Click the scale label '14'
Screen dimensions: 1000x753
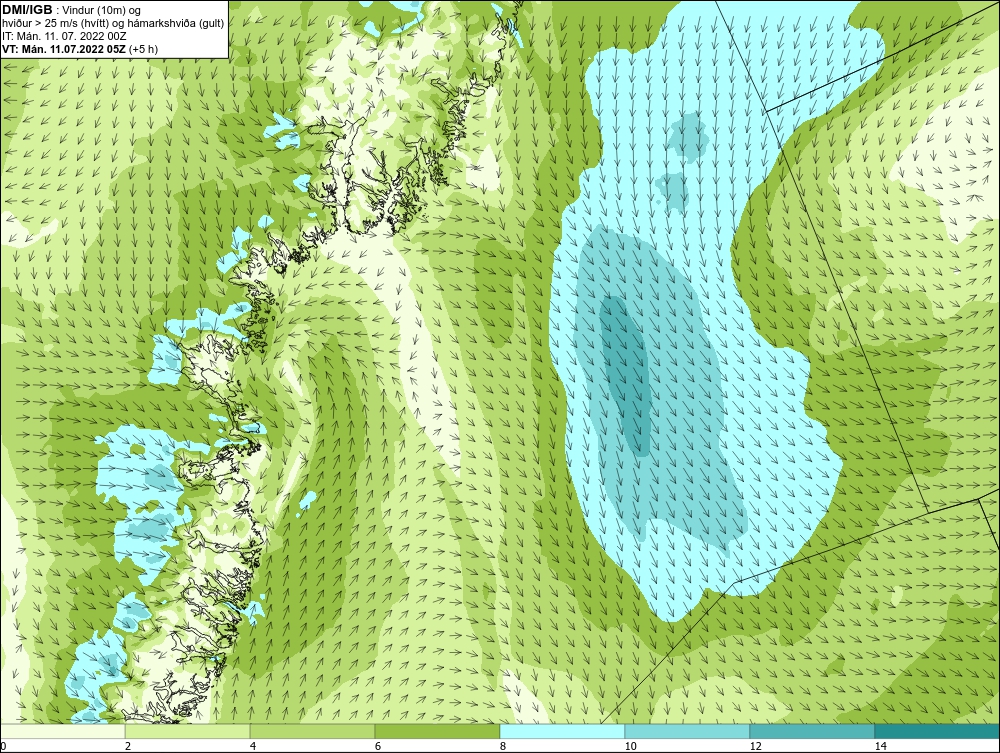pyautogui.click(x=880, y=747)
